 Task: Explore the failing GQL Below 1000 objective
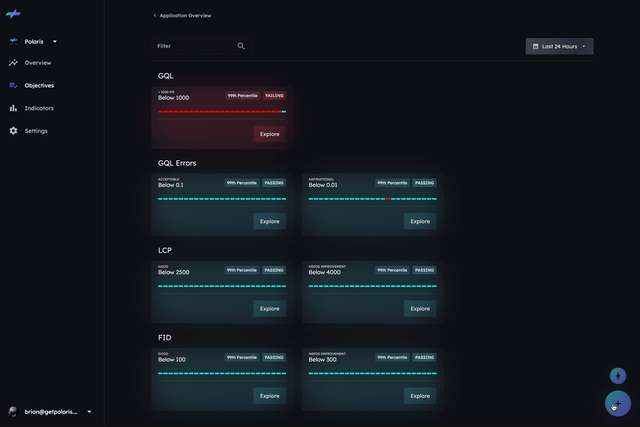[x=269, y=134]
